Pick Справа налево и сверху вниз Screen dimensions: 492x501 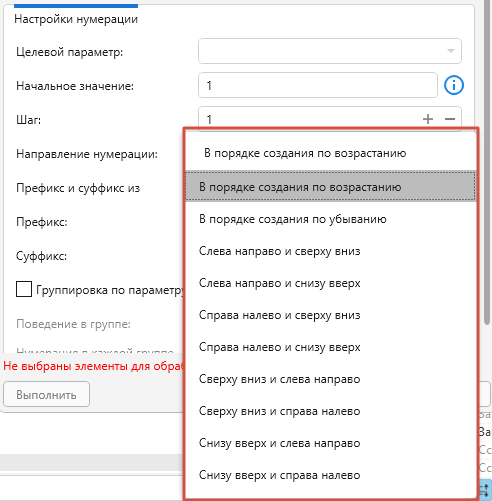pos(330,315)
